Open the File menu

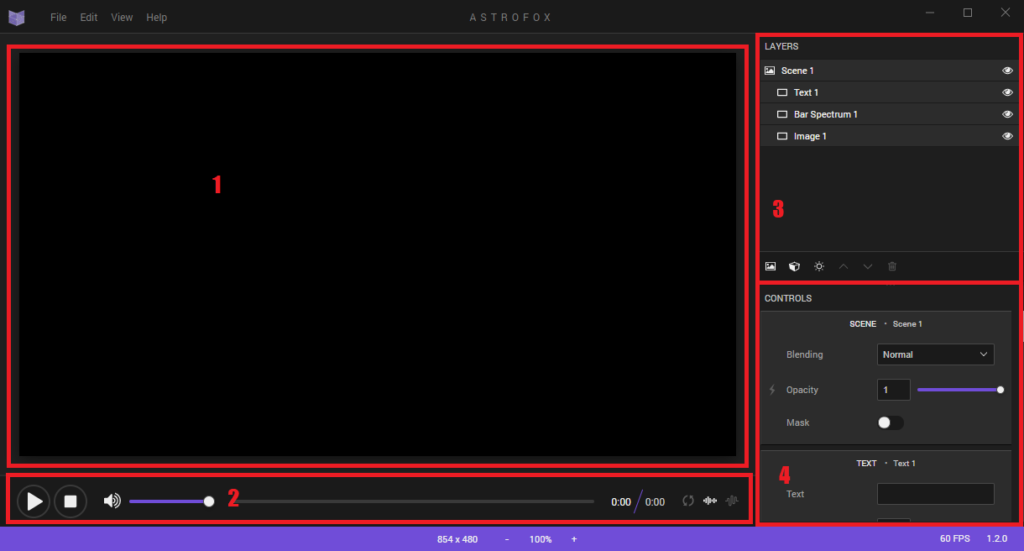click(x=58, y=18)
